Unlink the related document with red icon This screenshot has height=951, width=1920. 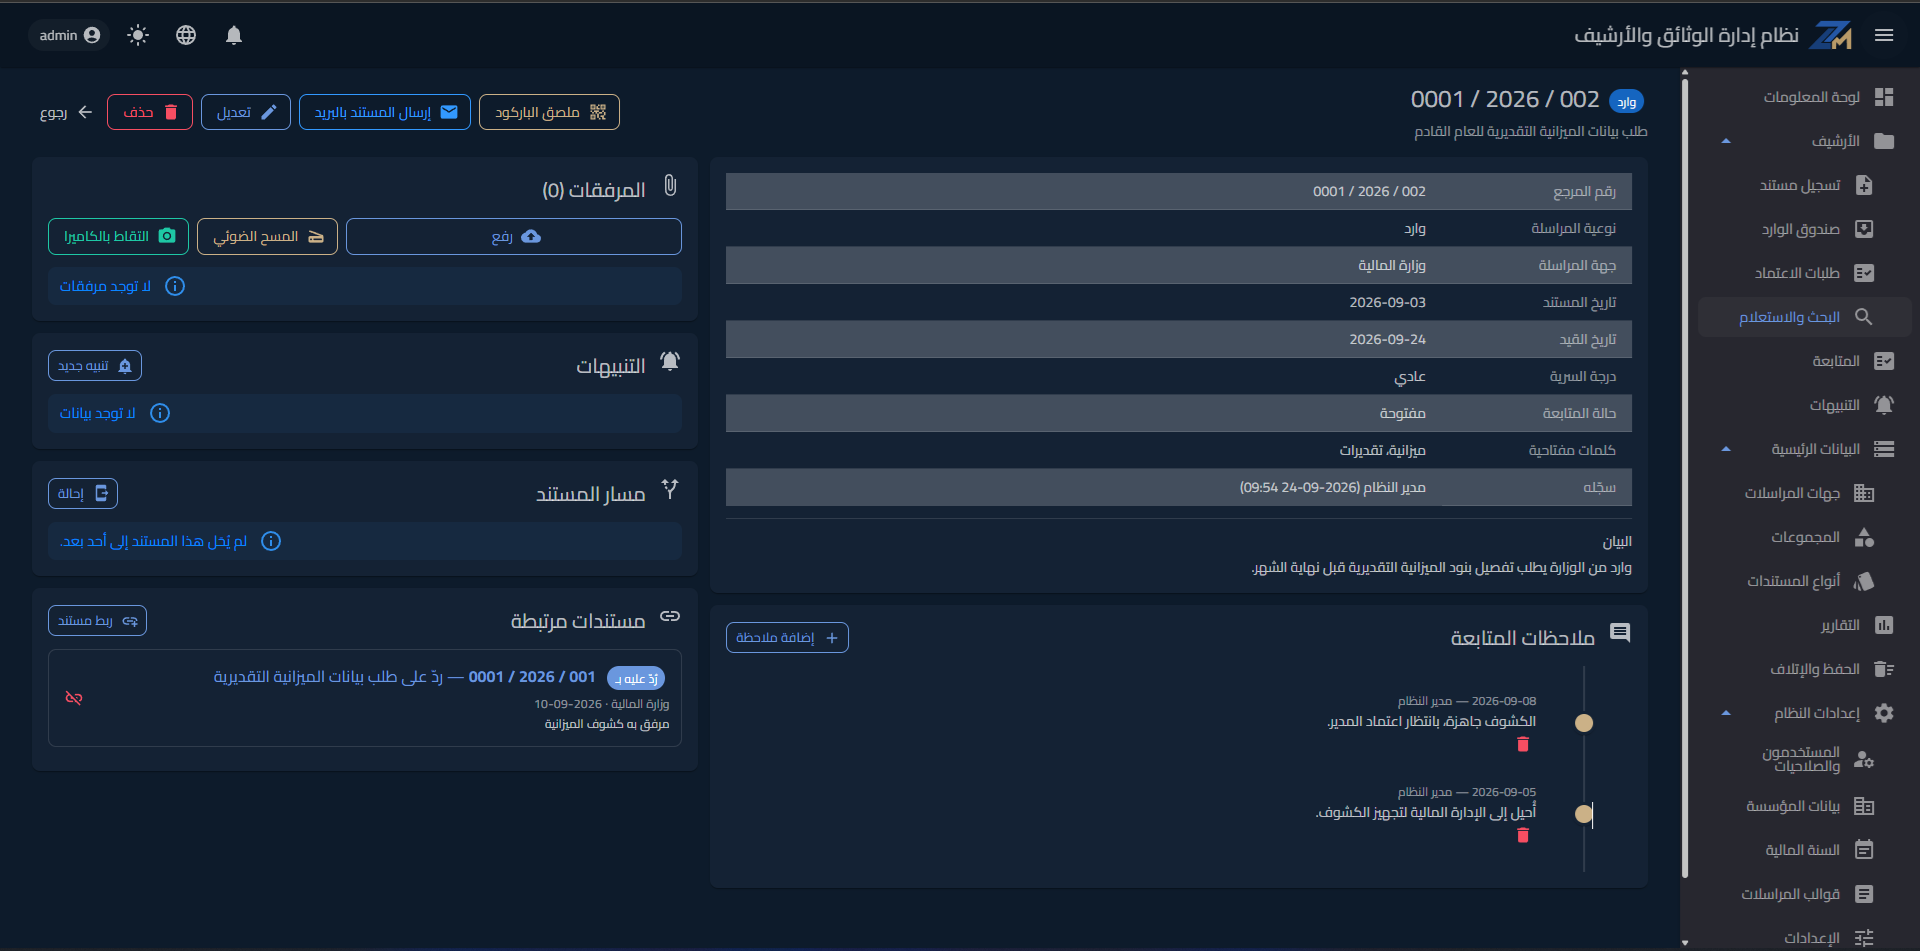[74, 698]
